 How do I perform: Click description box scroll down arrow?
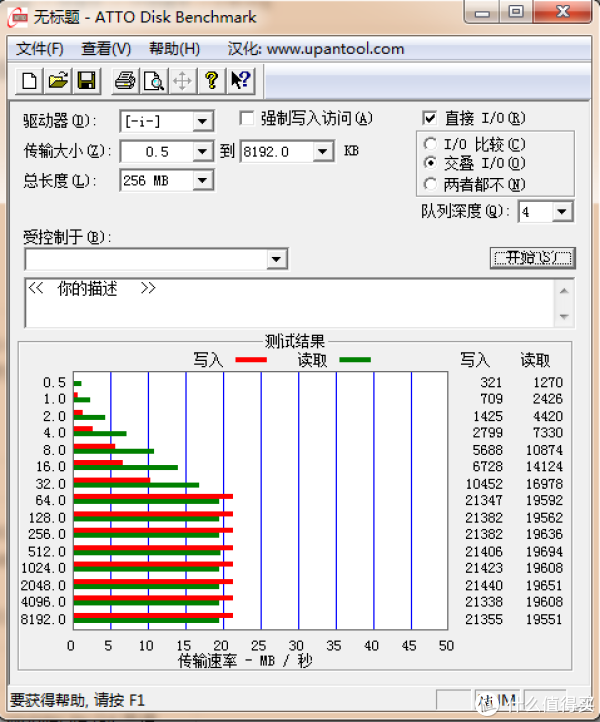564,316
